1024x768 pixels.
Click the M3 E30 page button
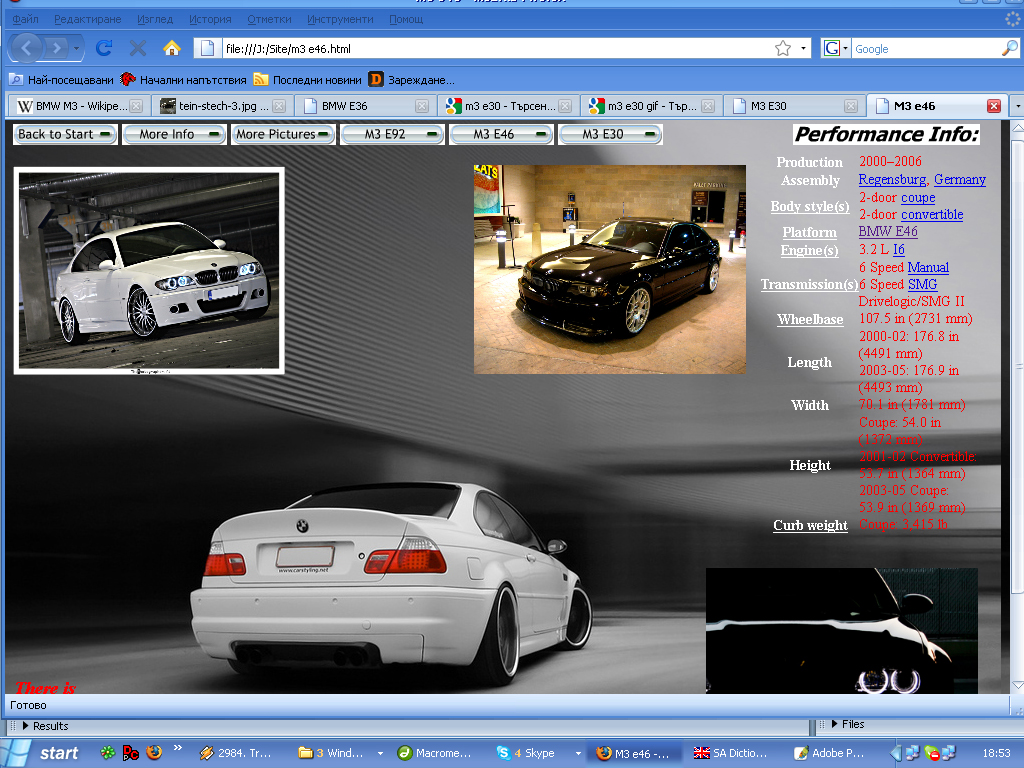coord(610,135)
